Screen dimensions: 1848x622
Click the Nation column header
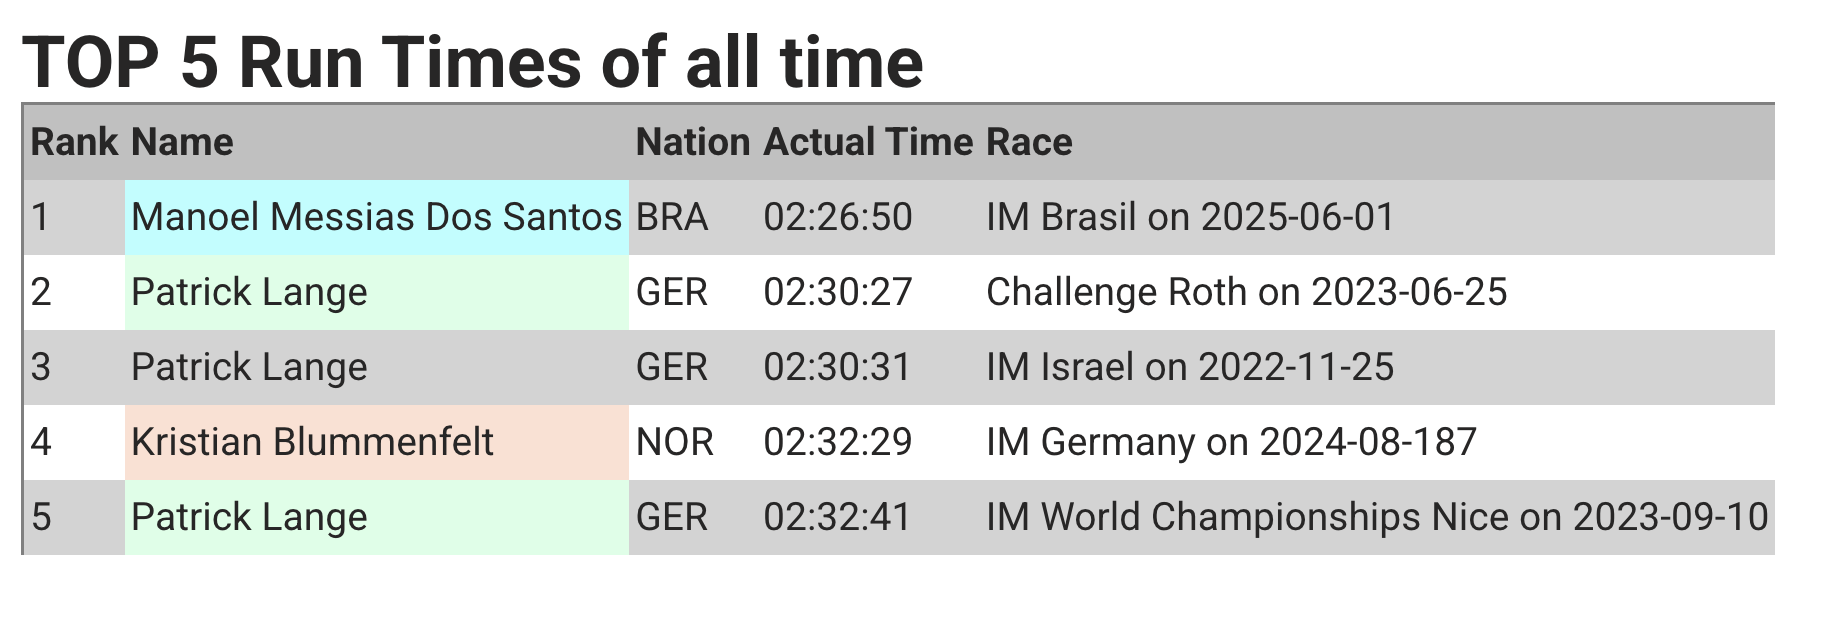(x=693, y=142)
